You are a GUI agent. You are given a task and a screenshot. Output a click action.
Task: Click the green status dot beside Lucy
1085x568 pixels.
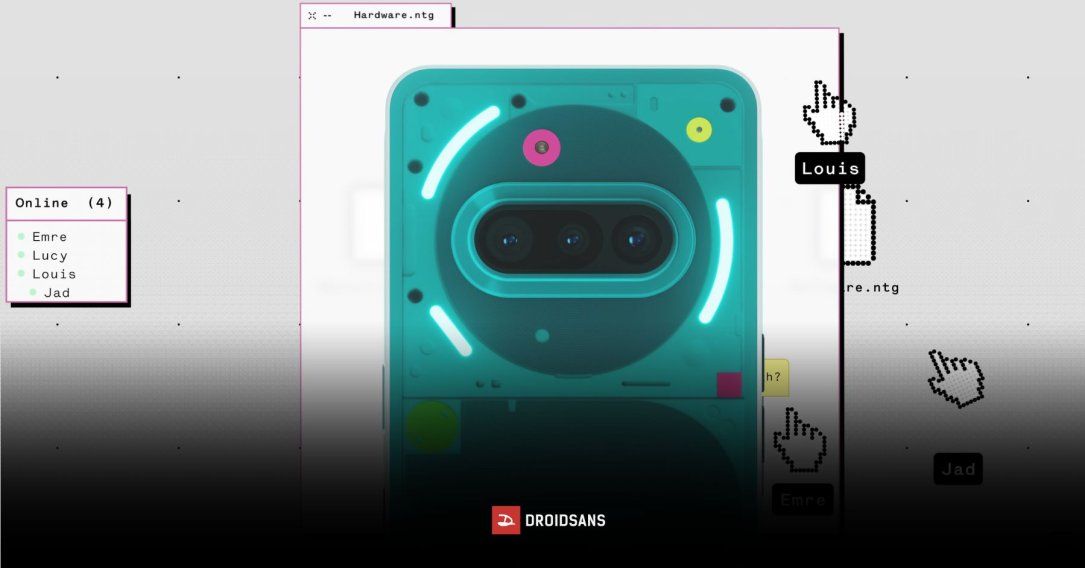tap(21, 256)
